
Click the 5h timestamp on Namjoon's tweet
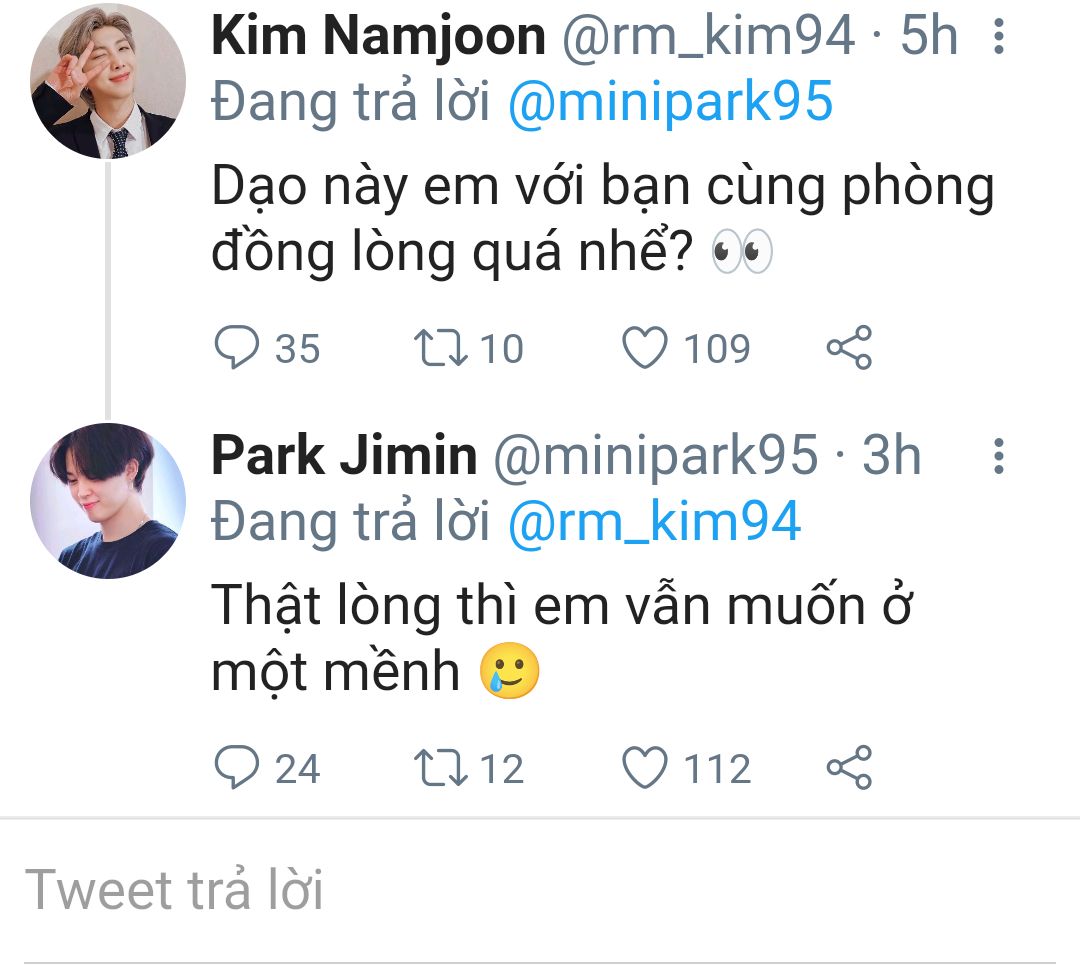pos(929,38)
